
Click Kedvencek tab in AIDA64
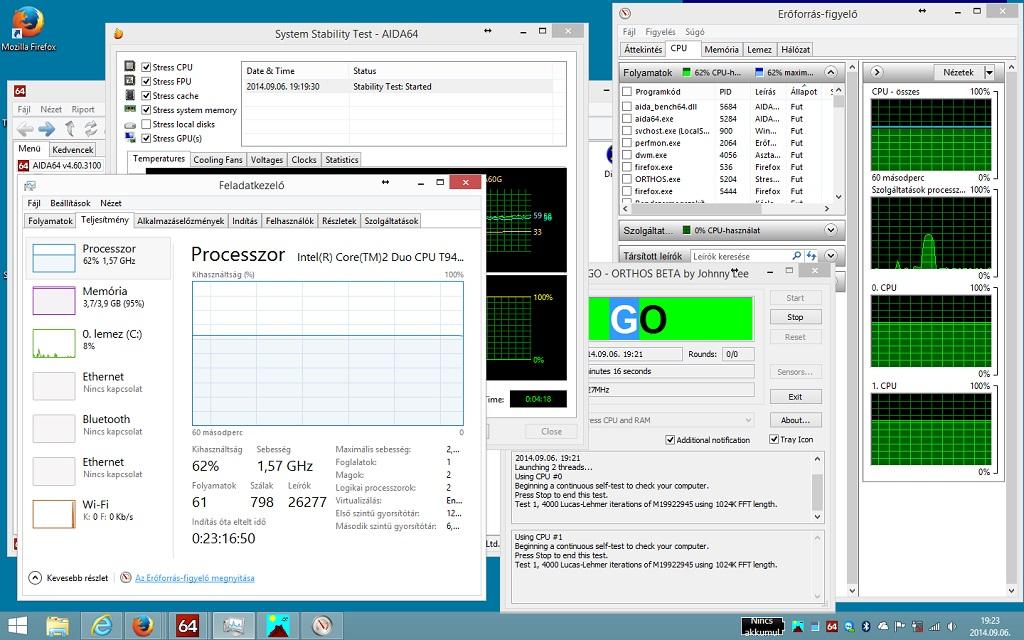pyautogui.click(x=72, y=150)
